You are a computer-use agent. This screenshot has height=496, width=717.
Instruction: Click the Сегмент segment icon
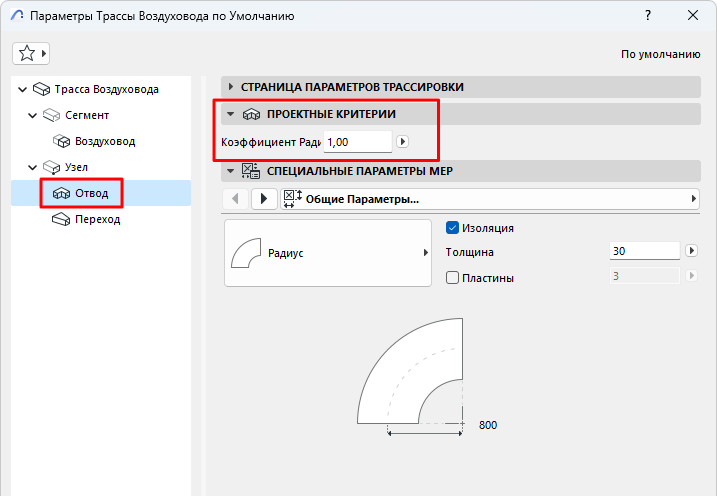(x=52, y=115)
